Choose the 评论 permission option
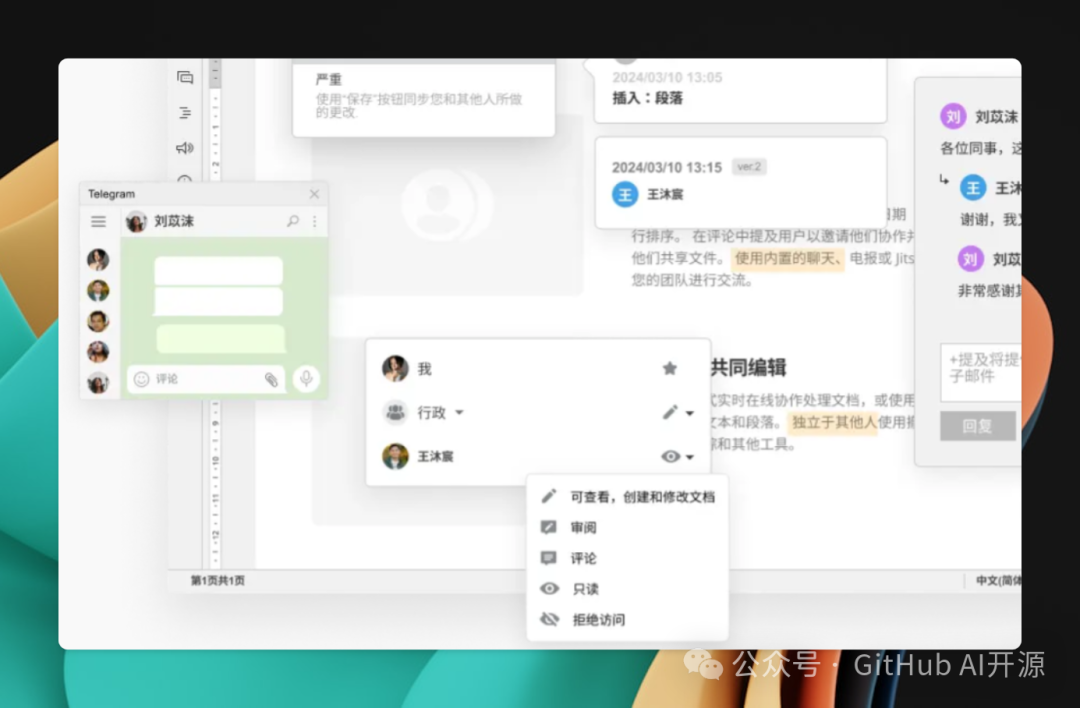The image size is (1080, 708). (627, 559)
